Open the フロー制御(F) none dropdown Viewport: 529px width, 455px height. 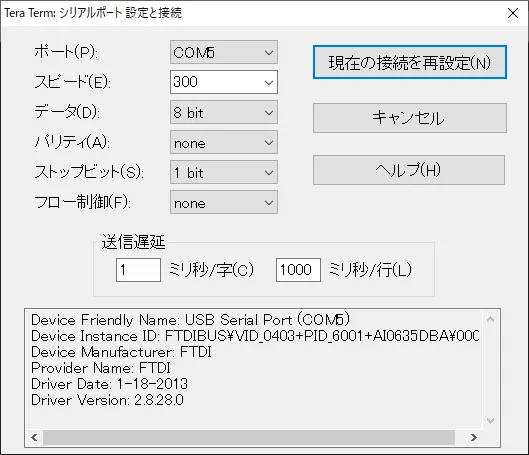[224, 202]
